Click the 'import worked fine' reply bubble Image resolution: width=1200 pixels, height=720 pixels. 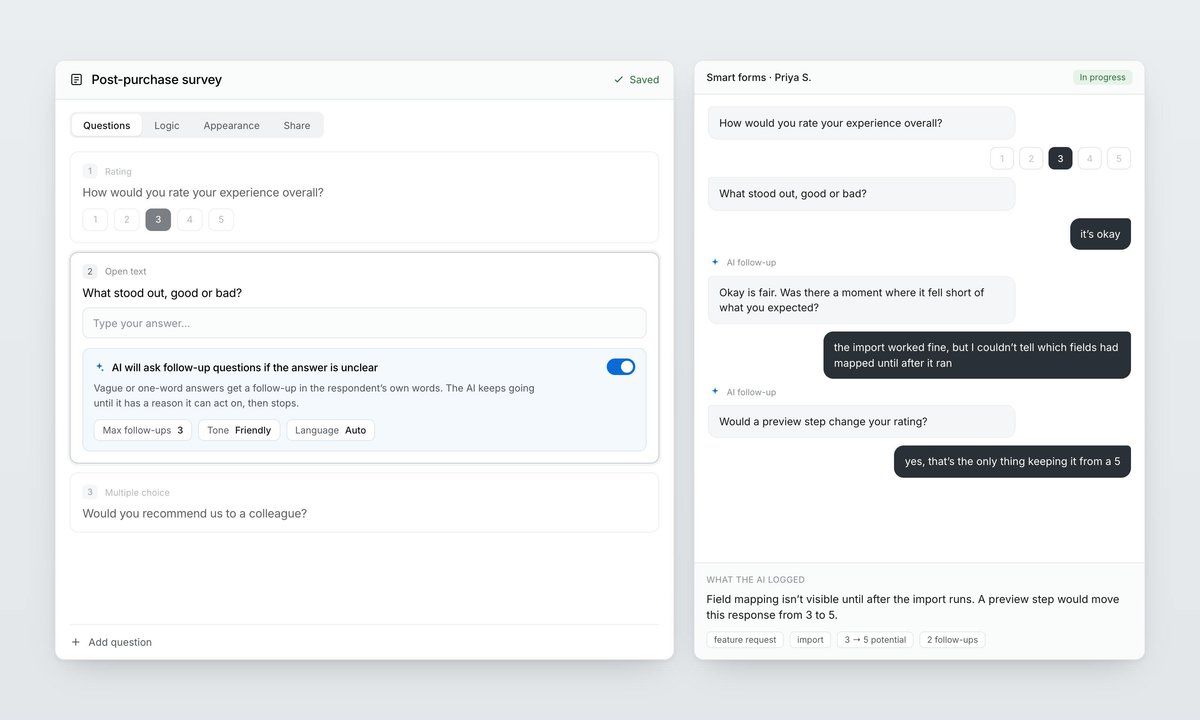[x=977, y=355]
